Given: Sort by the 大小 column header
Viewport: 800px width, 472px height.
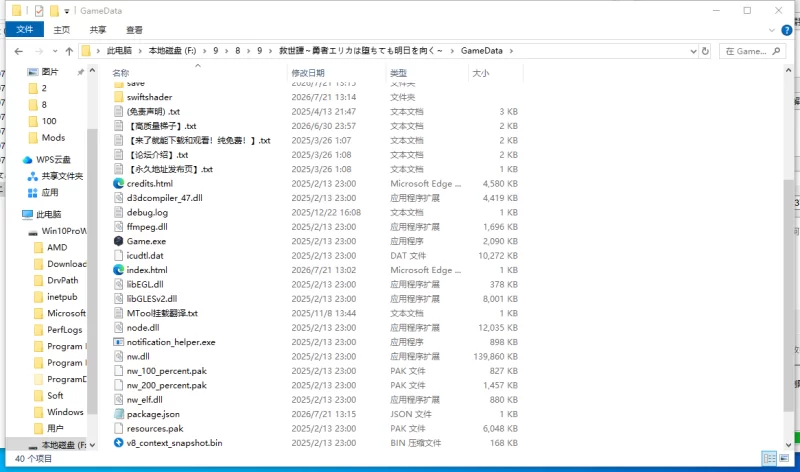Looking at the screenshot, I should coord(481,73).
